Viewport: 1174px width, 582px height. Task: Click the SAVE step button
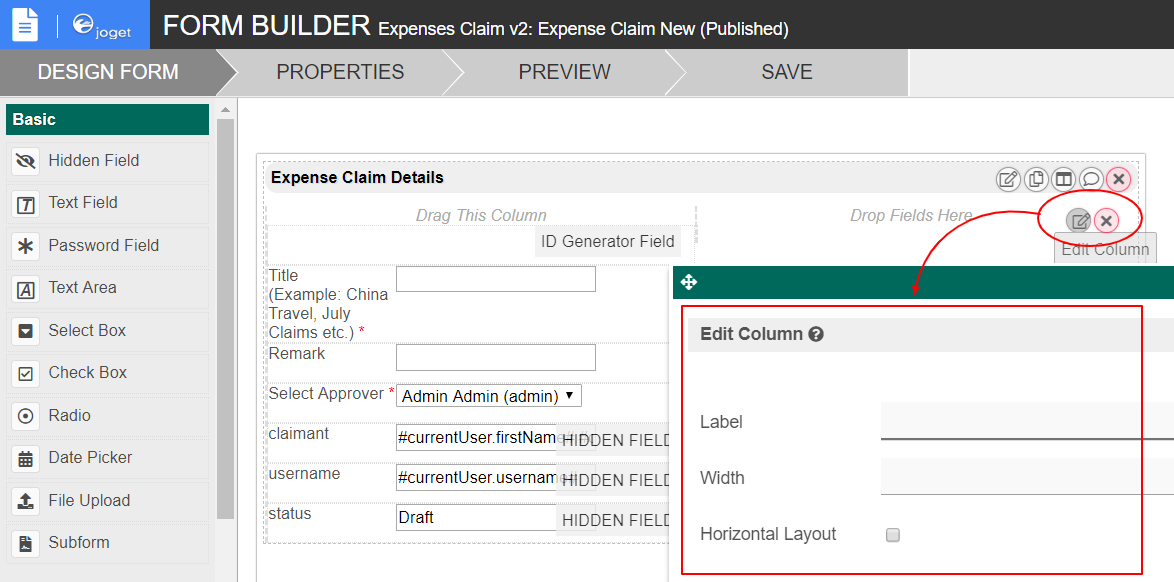point(787,72)
